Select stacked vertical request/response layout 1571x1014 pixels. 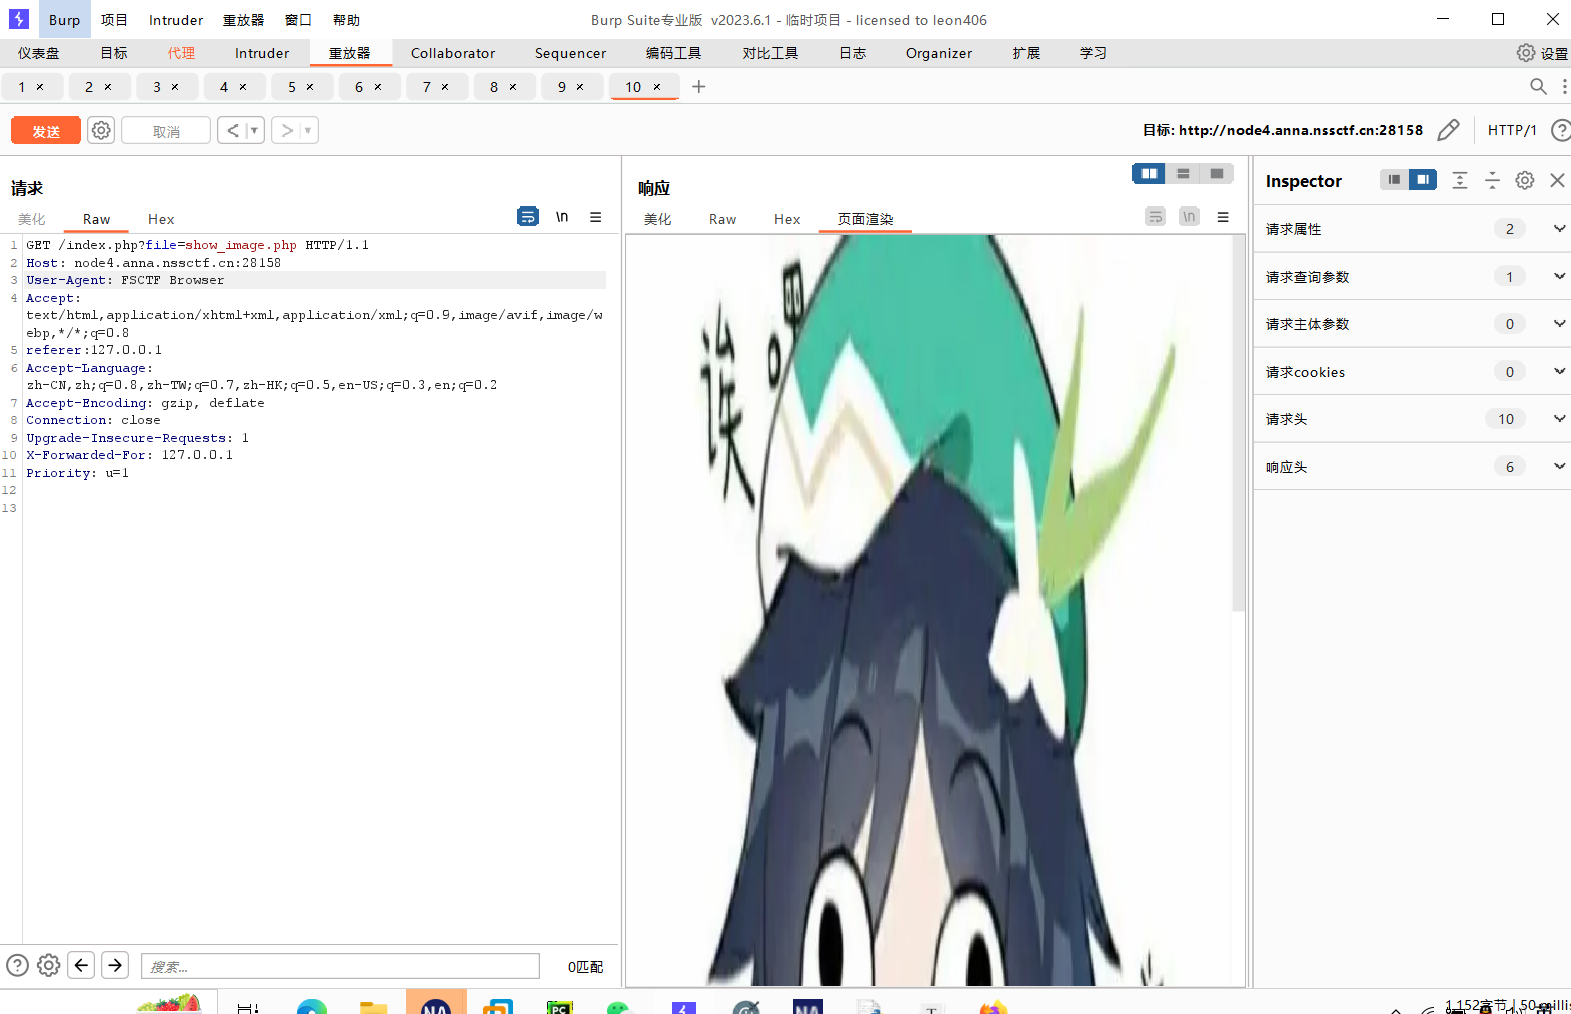point(1183,174)
